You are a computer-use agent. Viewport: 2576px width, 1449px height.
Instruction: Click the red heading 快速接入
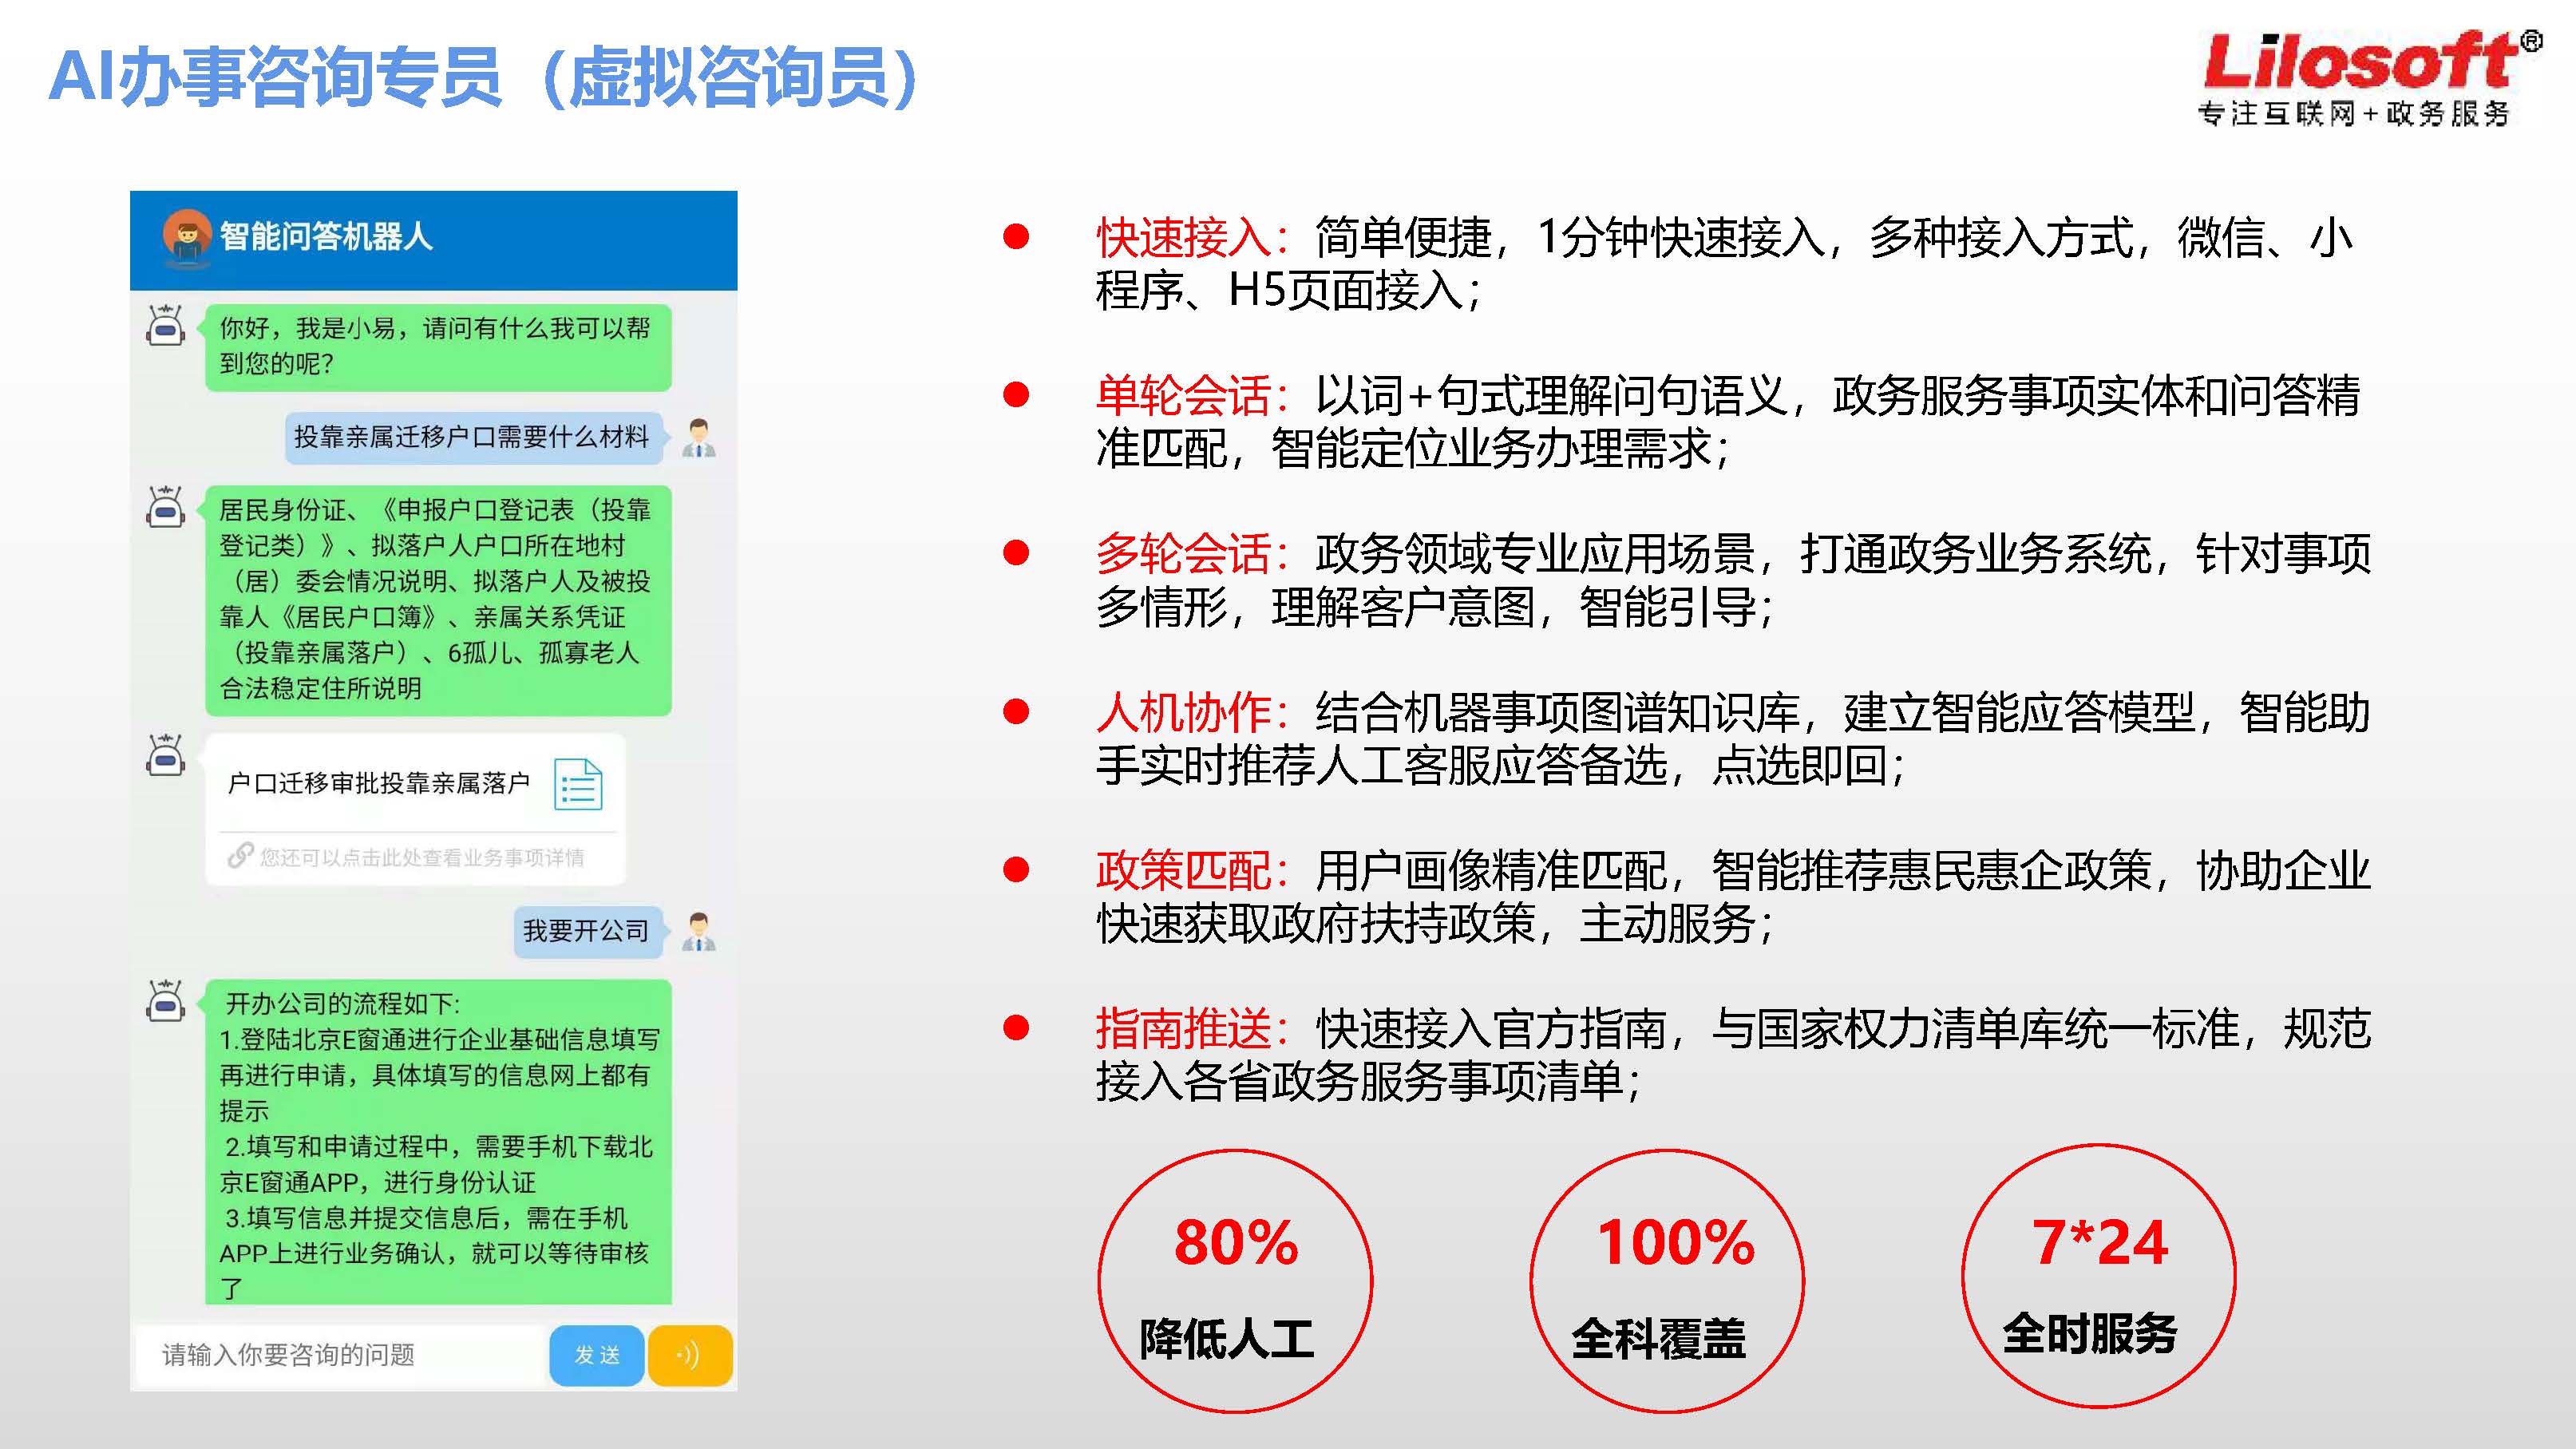1184,238
